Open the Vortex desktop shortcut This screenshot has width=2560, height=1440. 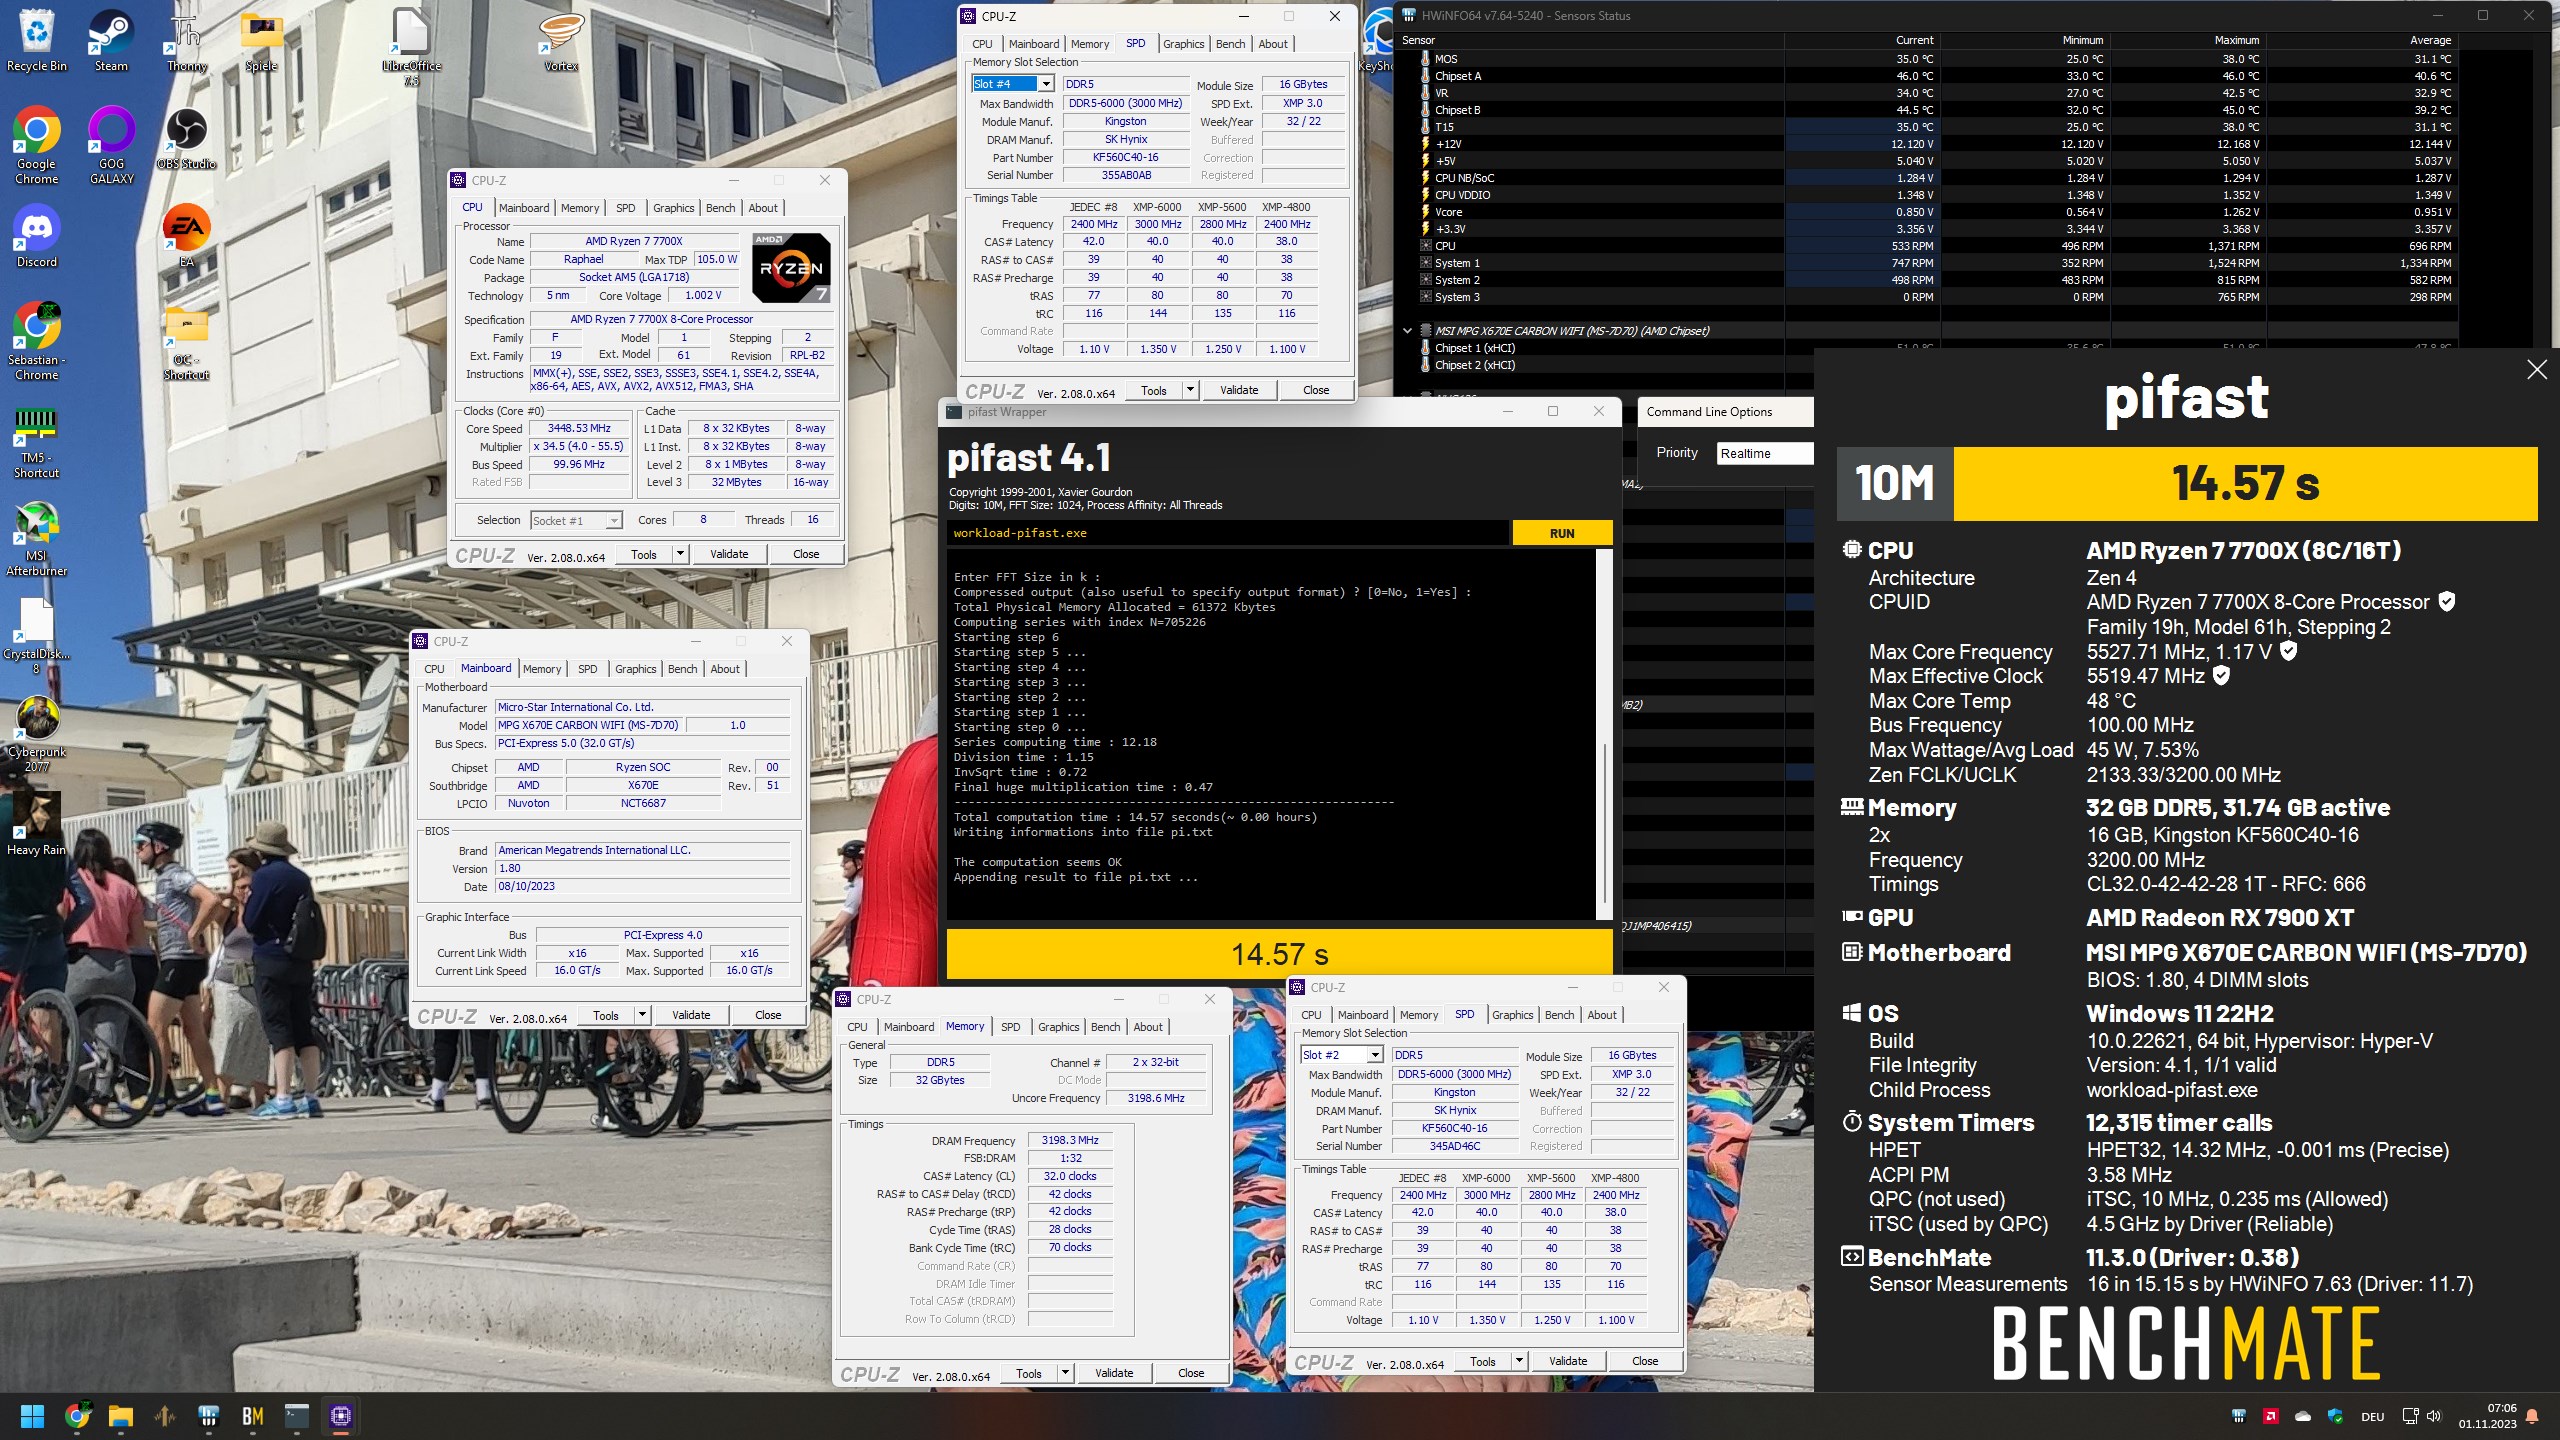pos(561,41)
